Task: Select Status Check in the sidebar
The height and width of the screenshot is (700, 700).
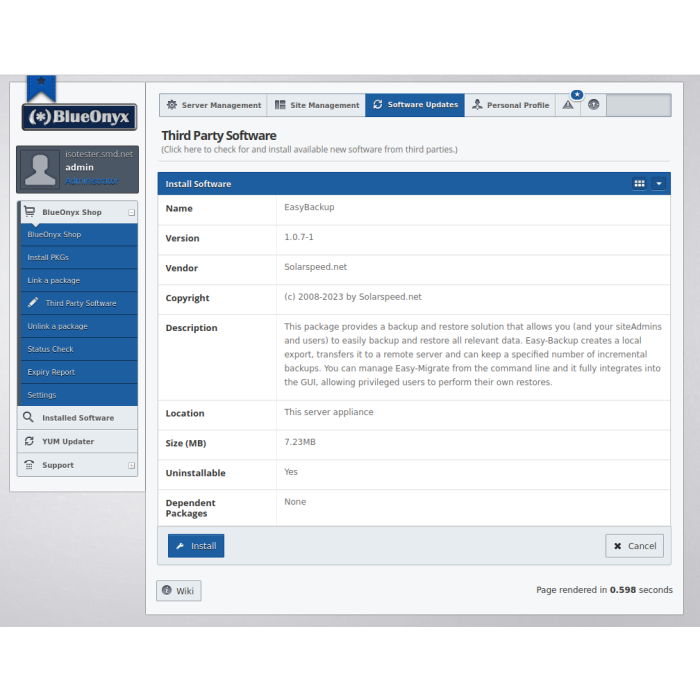Action: pos(50,349)
